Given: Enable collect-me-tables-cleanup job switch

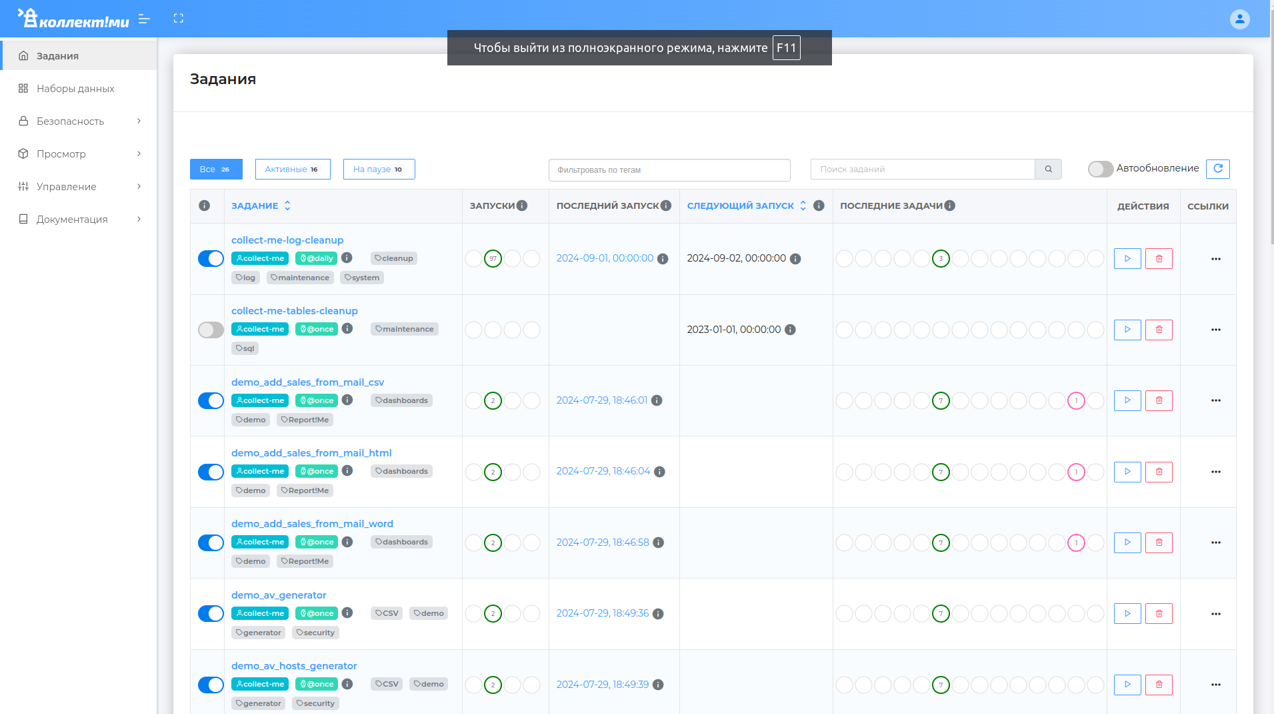Looking at the screenshot, I should click(211, 330).
